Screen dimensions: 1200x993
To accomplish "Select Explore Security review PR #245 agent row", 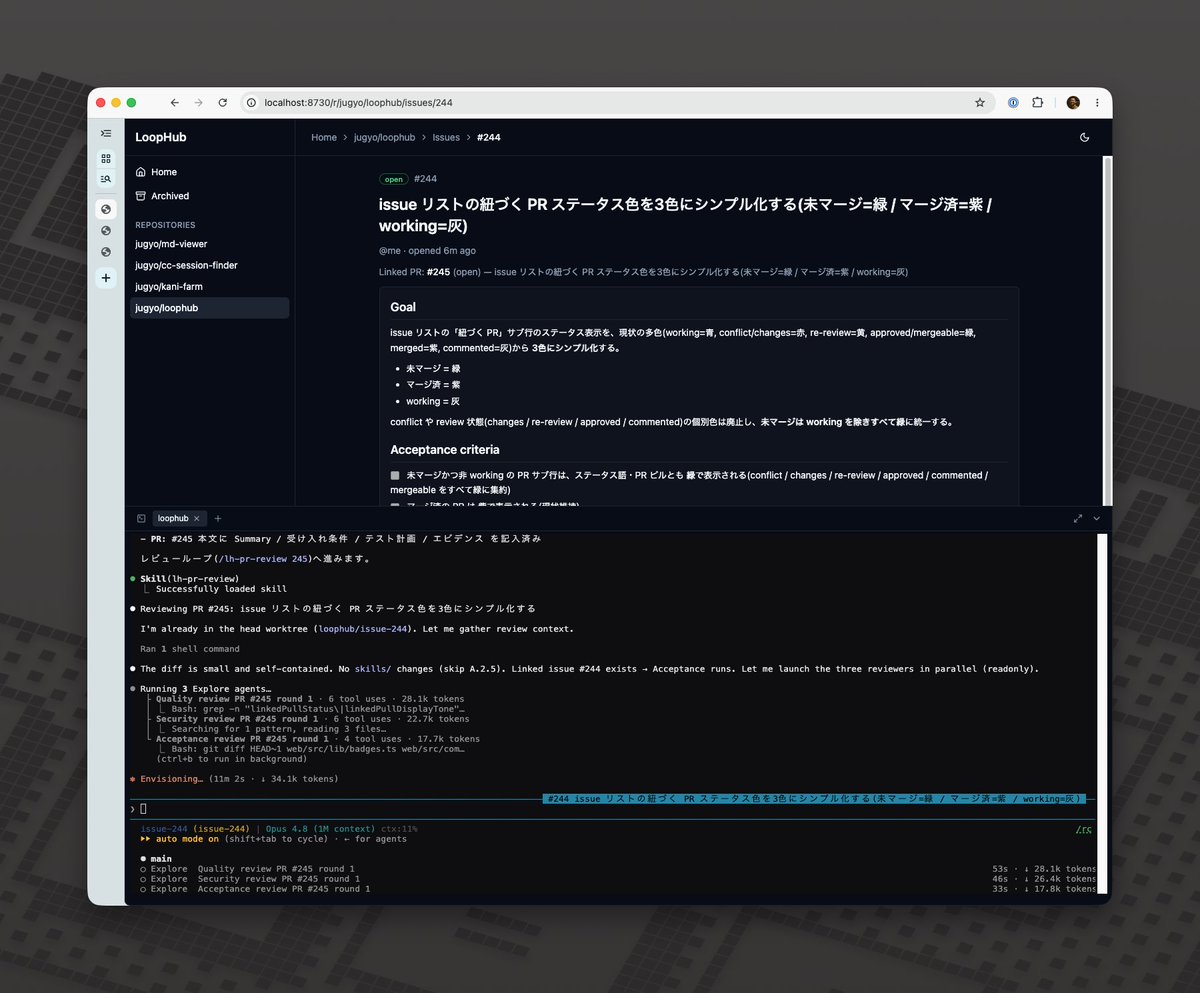I will coord(617,879).
